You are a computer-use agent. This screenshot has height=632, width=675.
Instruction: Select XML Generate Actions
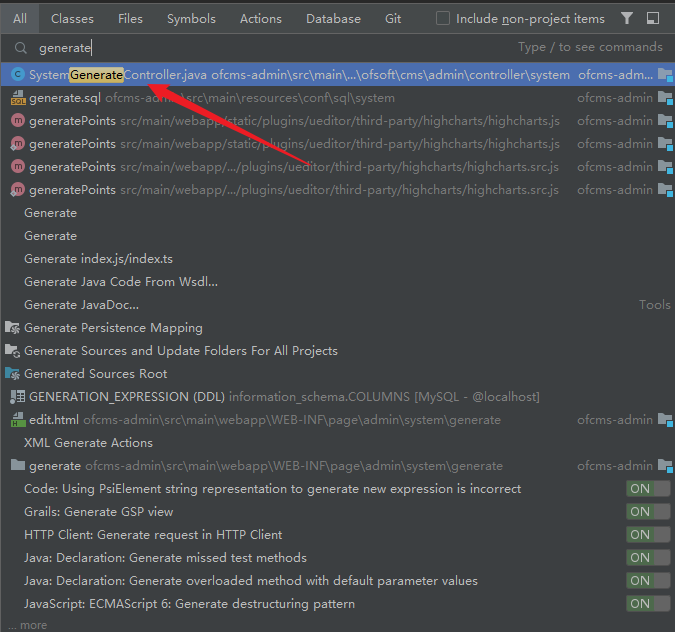tap(338, 443)
